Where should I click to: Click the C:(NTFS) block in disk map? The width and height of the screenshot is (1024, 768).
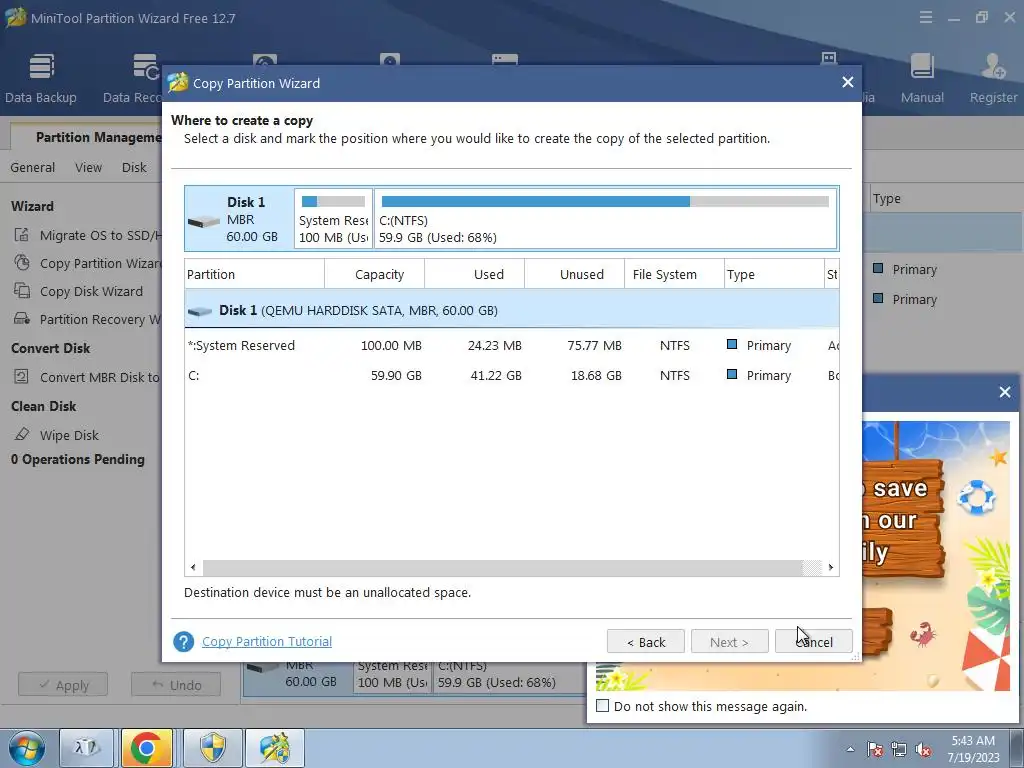pos(605,219)
